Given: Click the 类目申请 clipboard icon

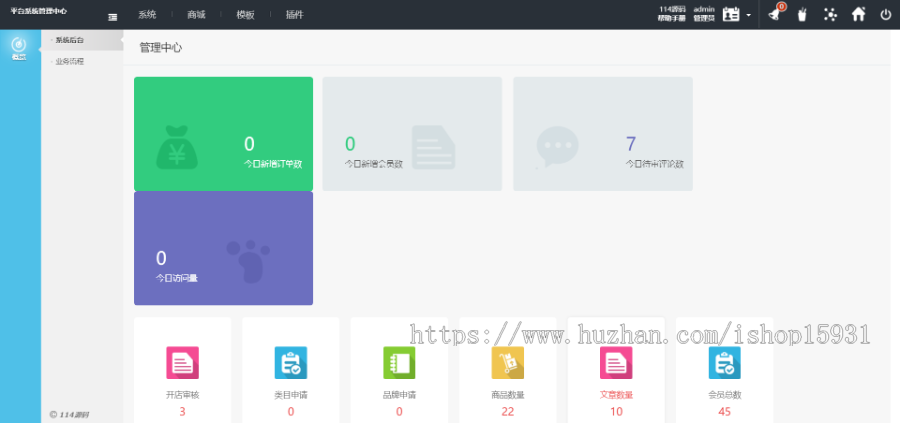Looking at the screenshot, I should click(291, 363).
